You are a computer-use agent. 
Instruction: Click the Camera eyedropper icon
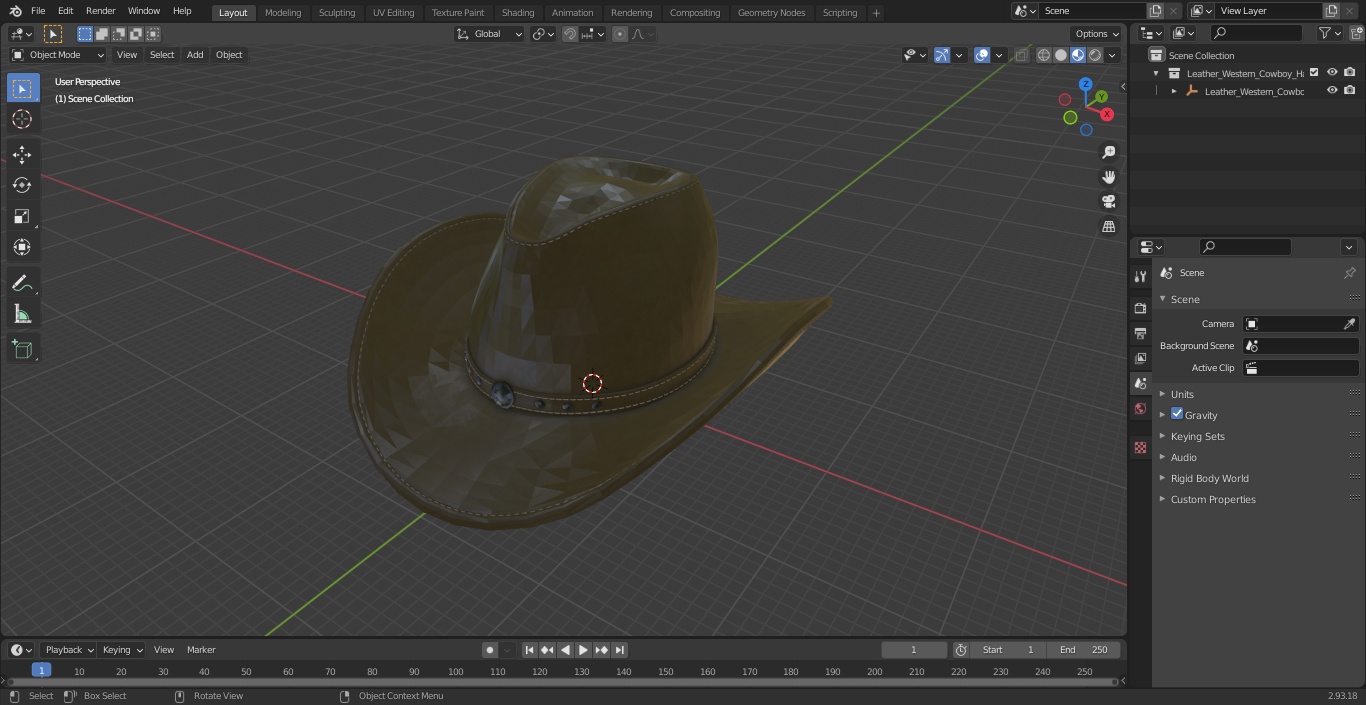[x=1349, y=324]
